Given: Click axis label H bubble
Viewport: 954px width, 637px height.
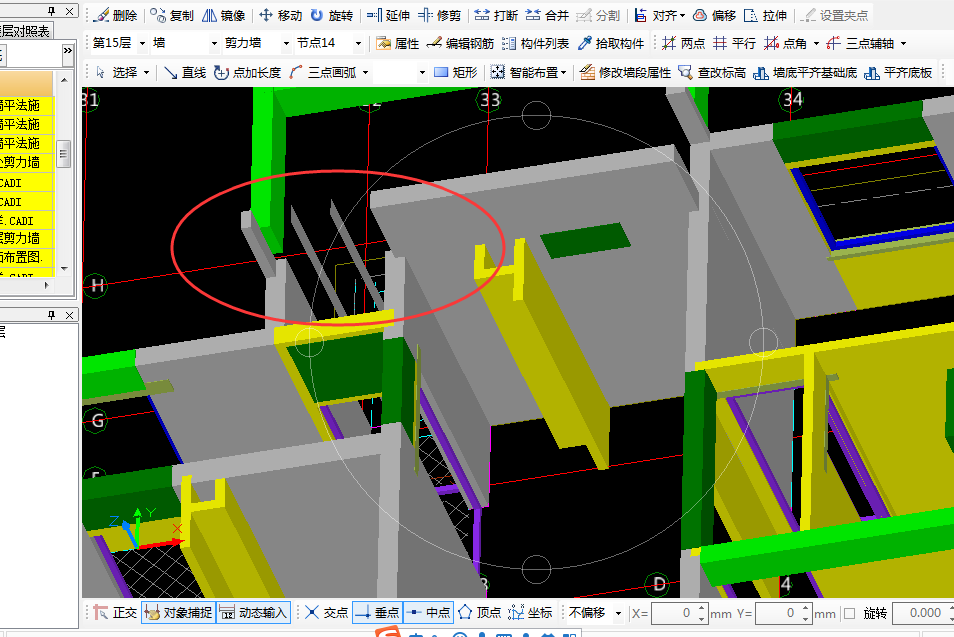Looking at the screenshot, I should [x=96, y=285].
